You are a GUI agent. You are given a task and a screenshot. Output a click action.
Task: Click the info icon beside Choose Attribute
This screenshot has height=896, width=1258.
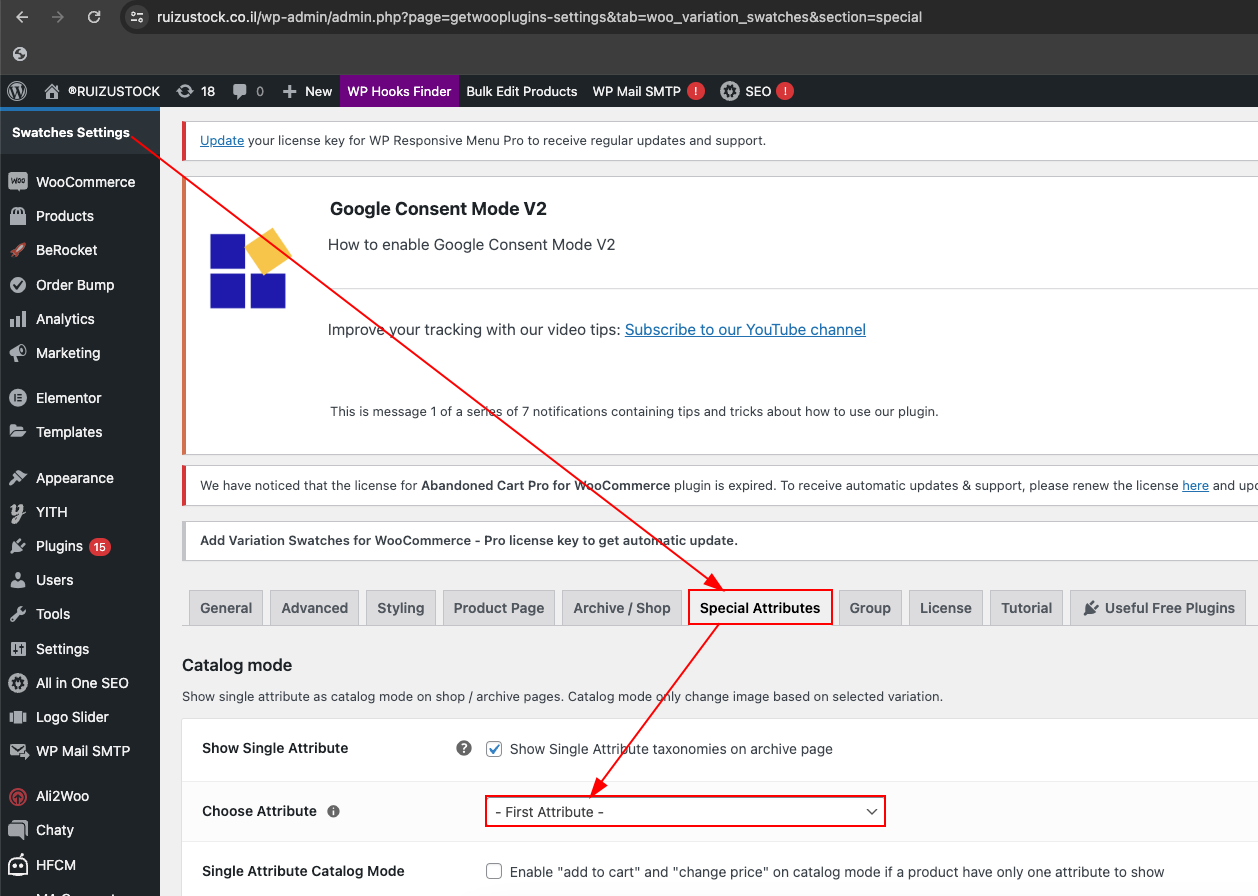(x=333, y=811)
